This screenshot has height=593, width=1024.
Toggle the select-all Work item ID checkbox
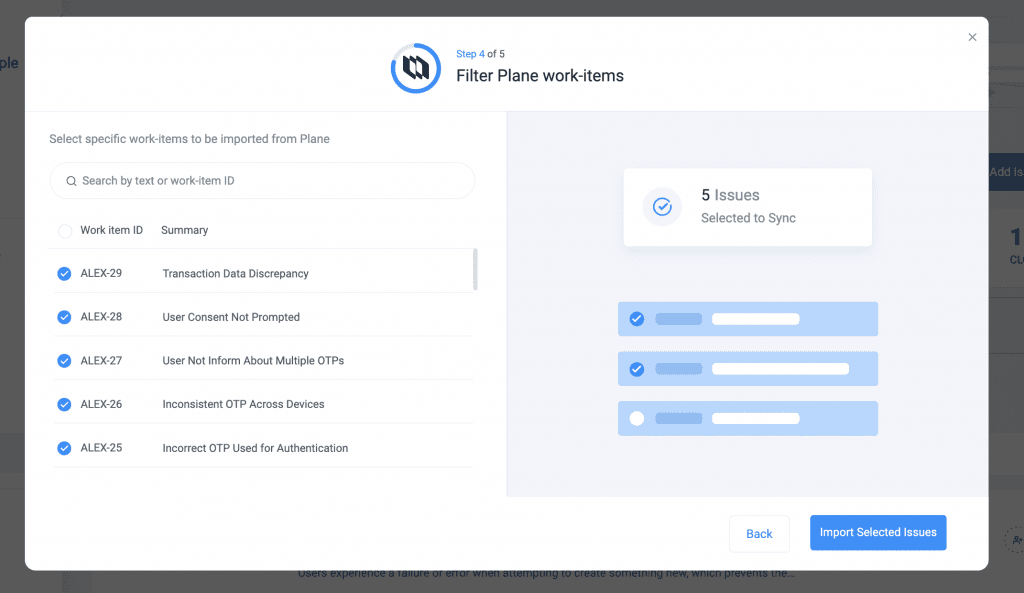click(x=65, y=231)
